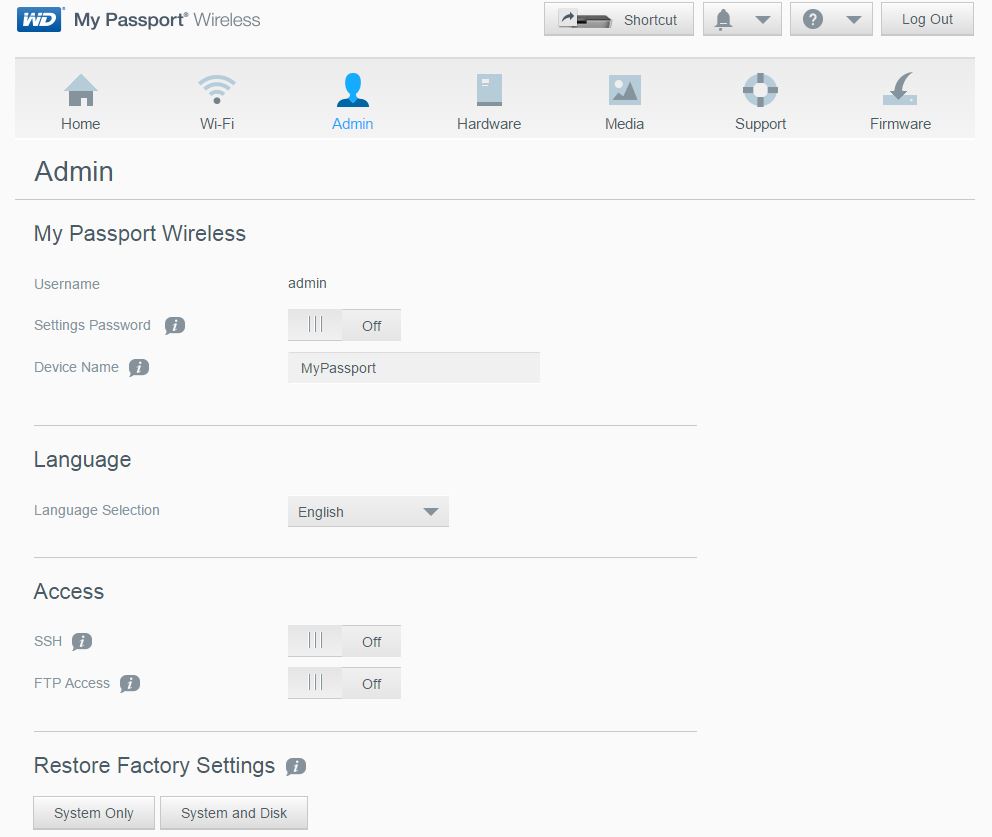Show info about FTP Access

point(130,683)
